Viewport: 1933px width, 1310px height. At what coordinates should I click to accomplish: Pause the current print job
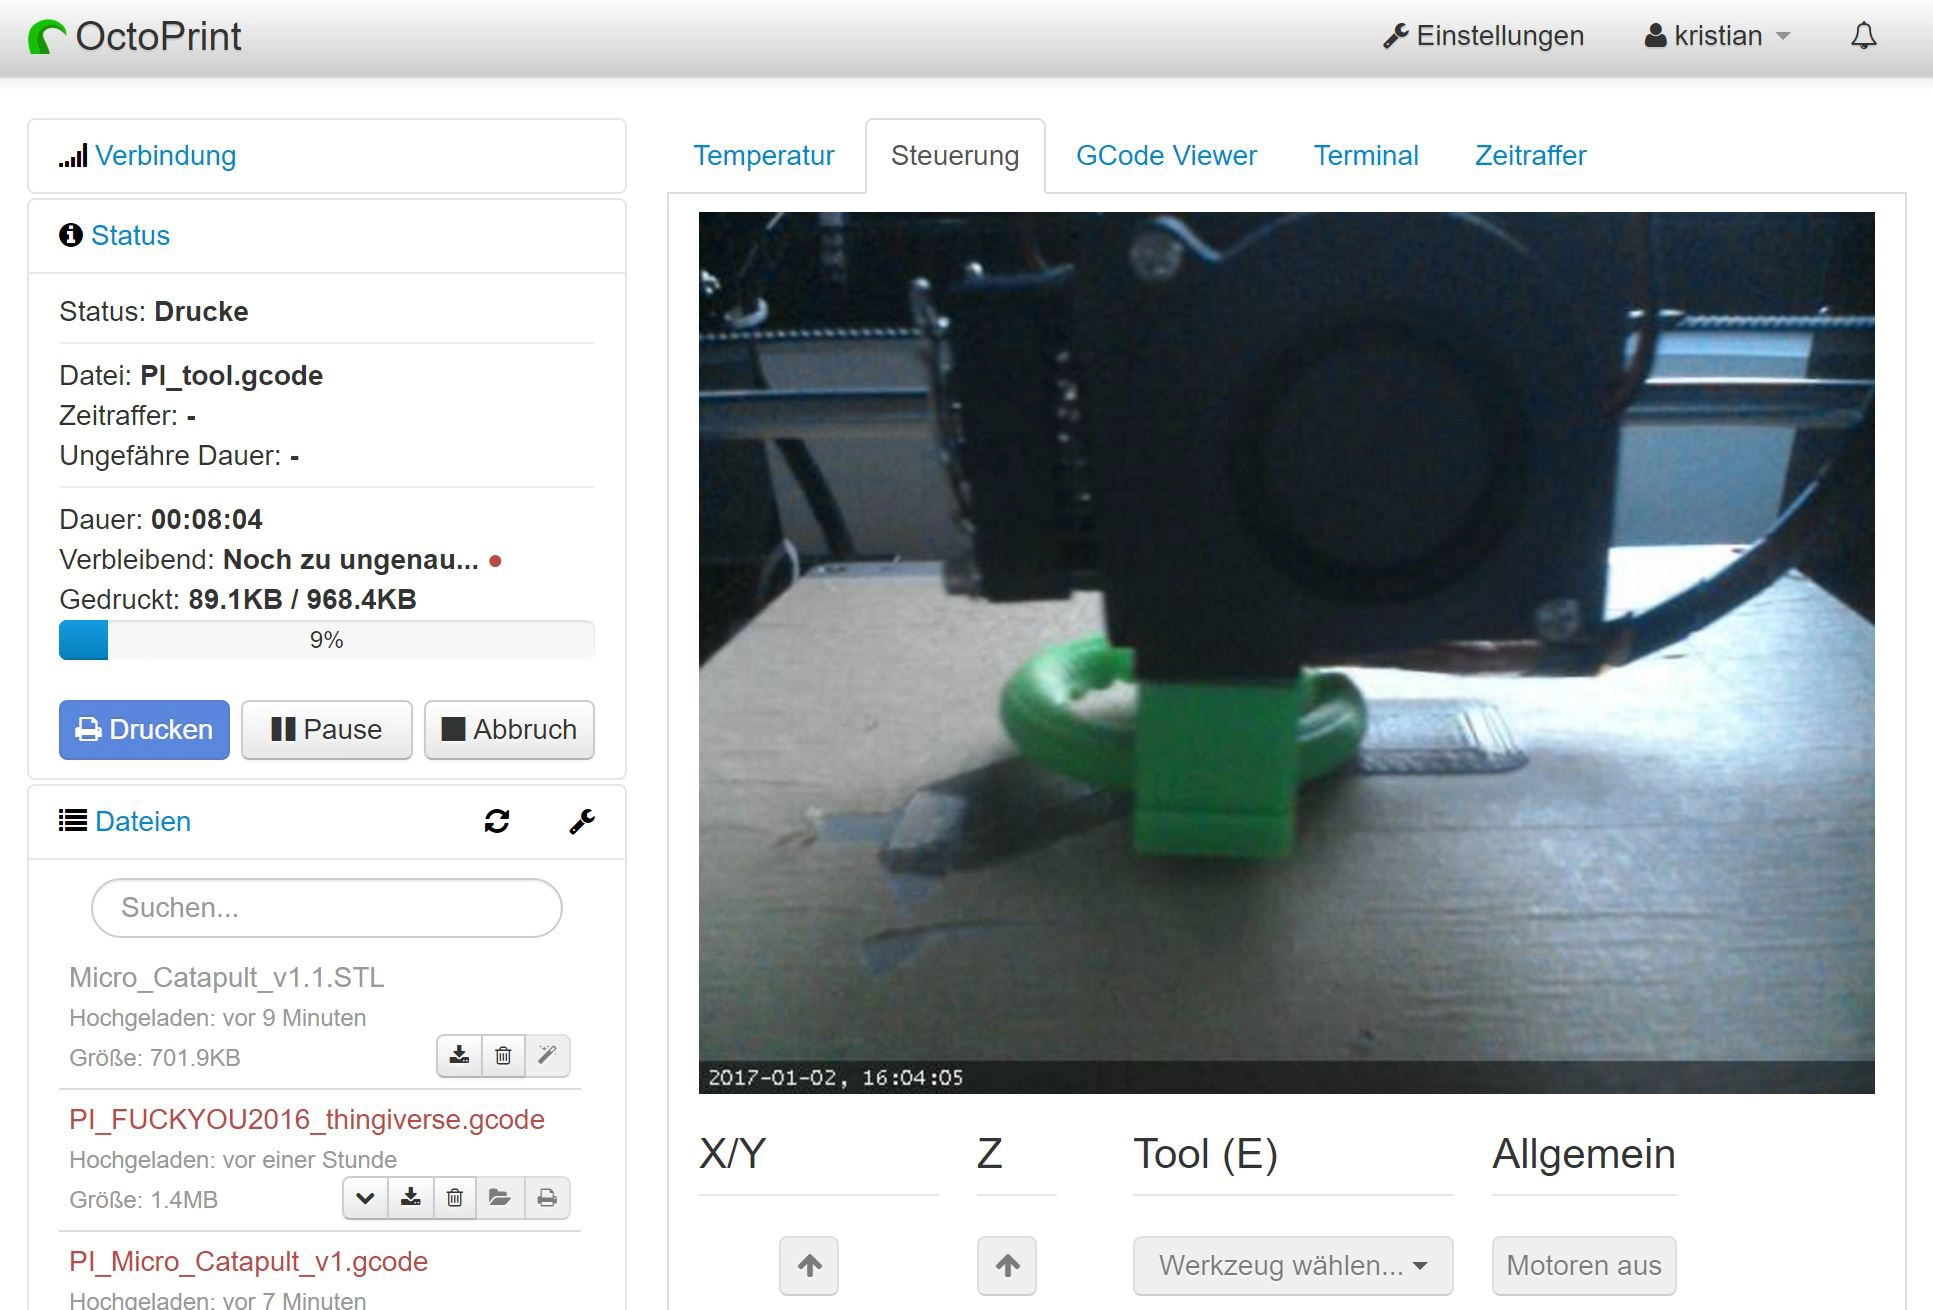tap(326, 730)
